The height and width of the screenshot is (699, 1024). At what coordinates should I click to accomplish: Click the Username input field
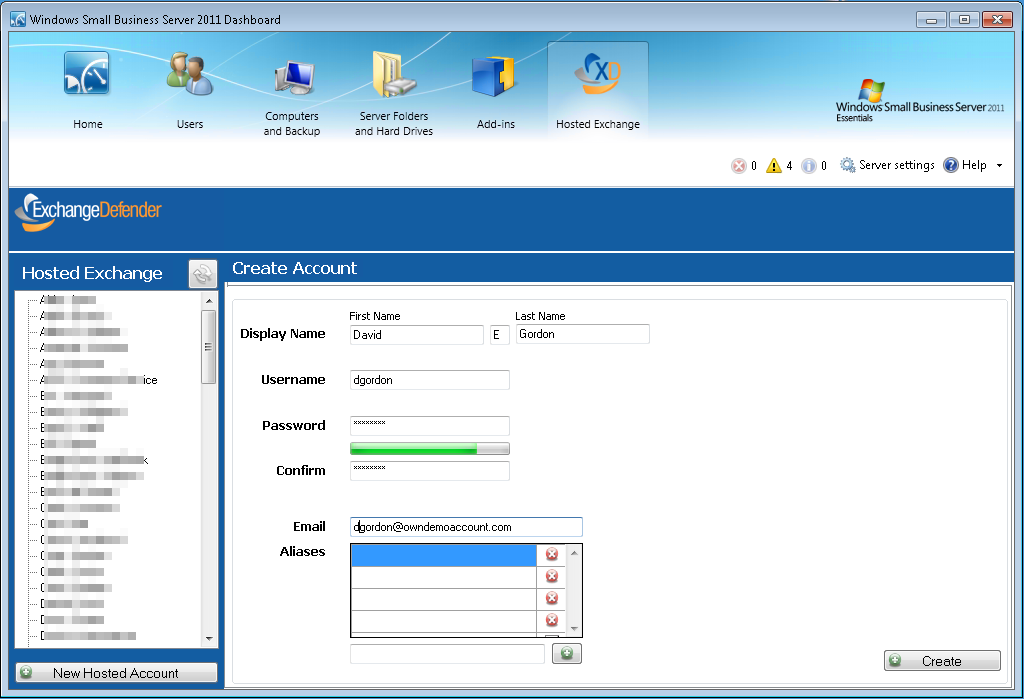pyautogui.click(x=429, y=380)
